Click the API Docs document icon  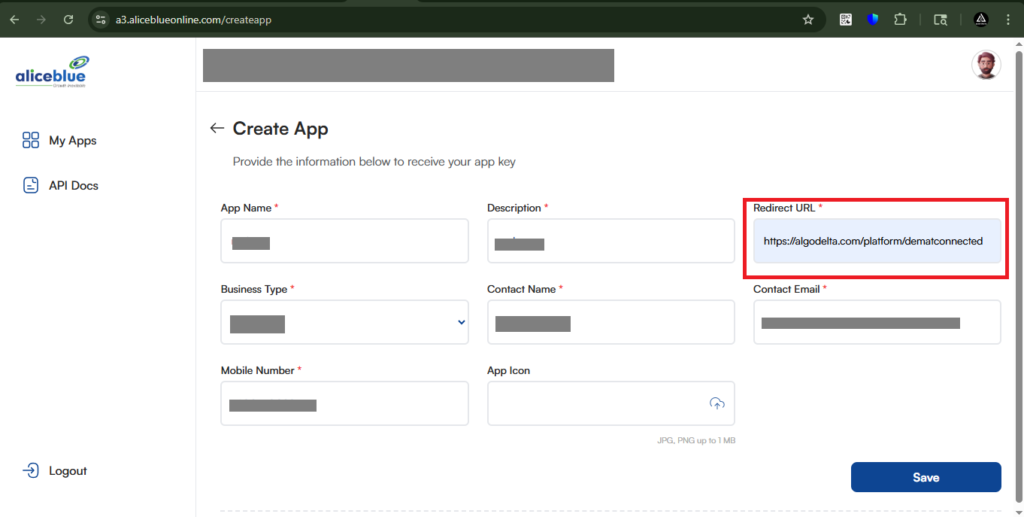click(x=31, y=186)
